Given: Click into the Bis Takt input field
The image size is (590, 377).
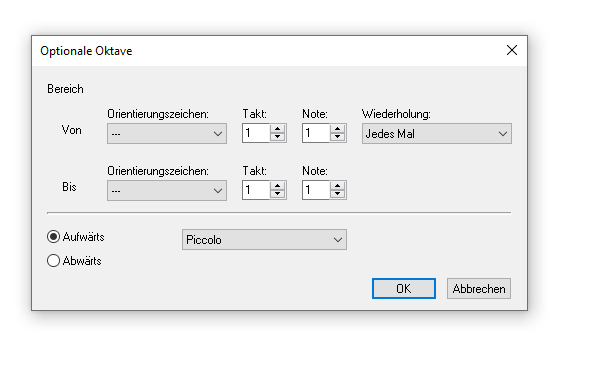Looking at the screenshot, I should point(256,190).
